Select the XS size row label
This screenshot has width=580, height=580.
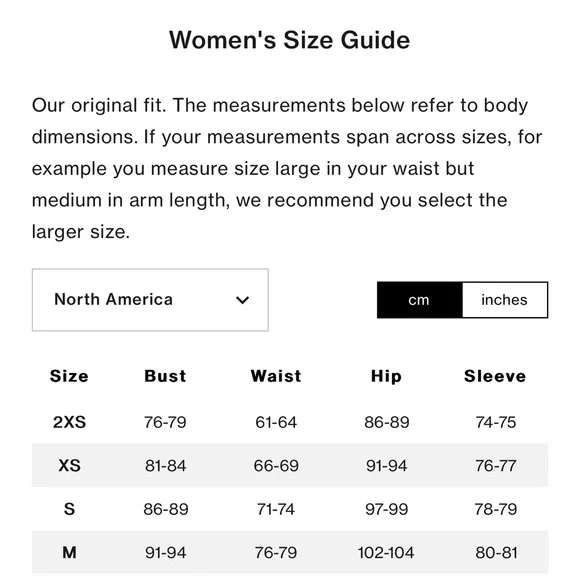pos(69,465)
